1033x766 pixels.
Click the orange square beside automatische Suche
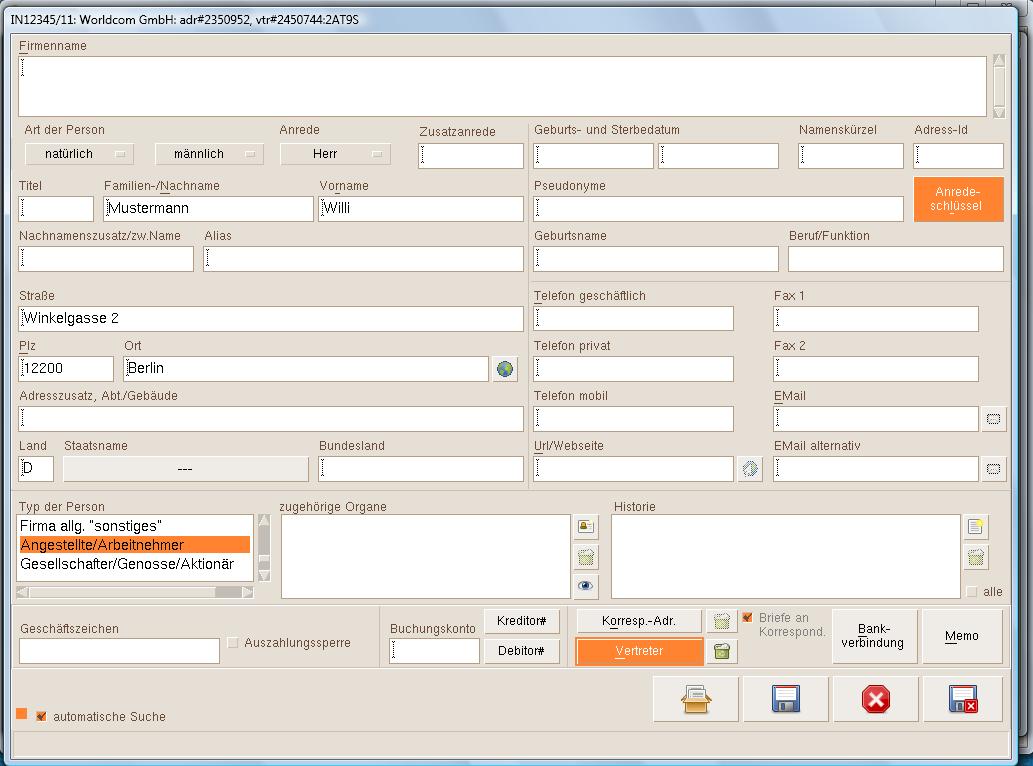[22, 714]
